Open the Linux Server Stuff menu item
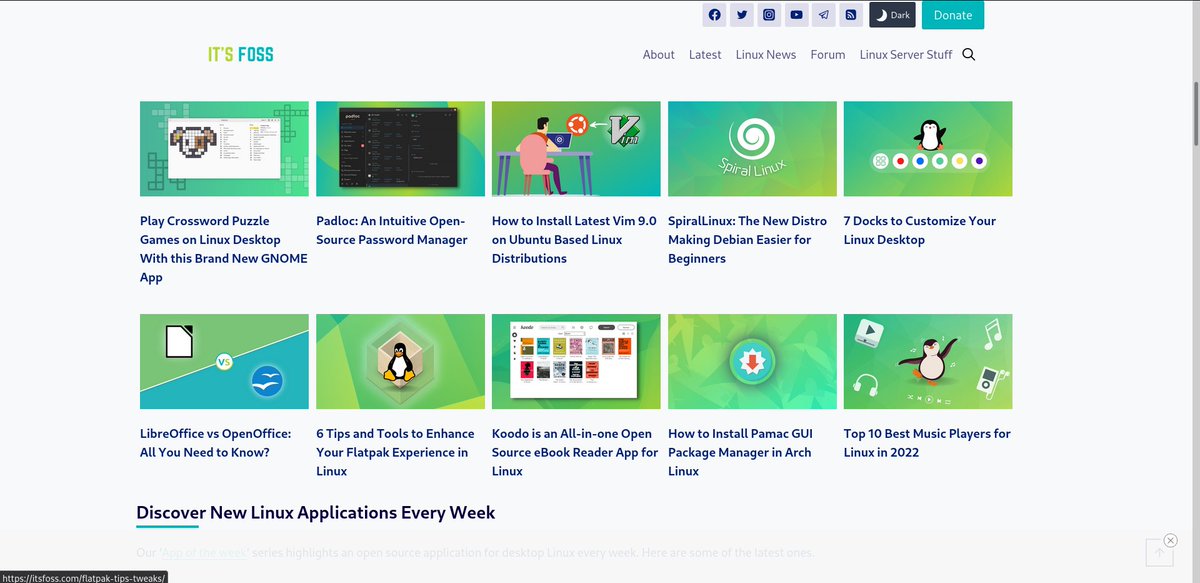The width and height of the screenshot is (1200, 583). pos(906,55)
